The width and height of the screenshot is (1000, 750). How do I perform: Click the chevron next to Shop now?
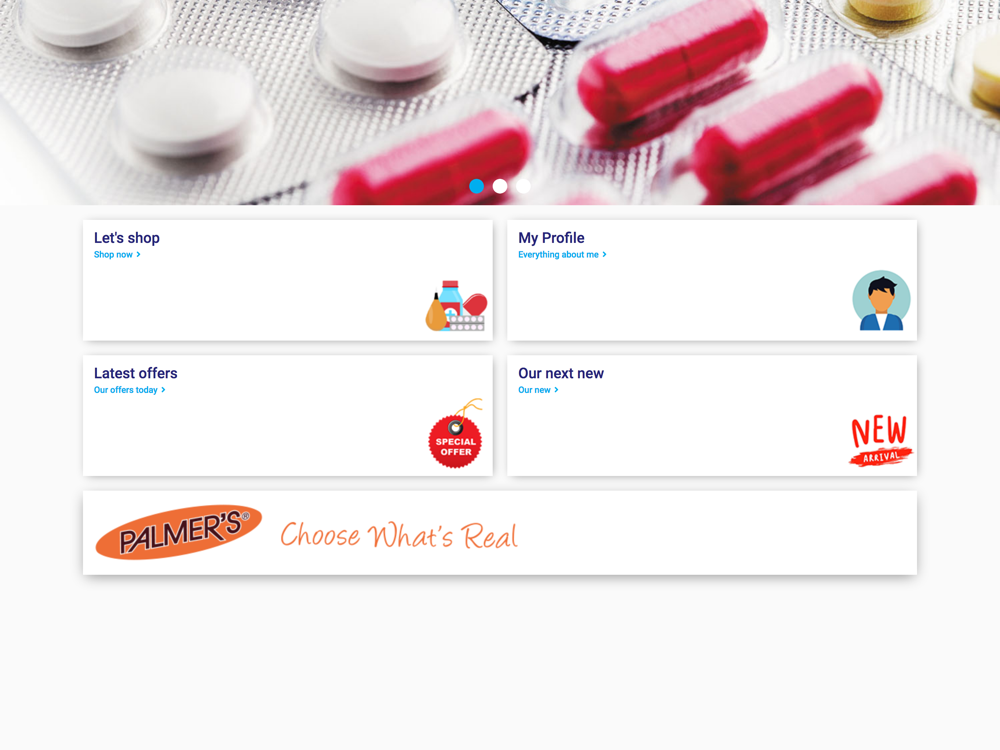[138, 254]
